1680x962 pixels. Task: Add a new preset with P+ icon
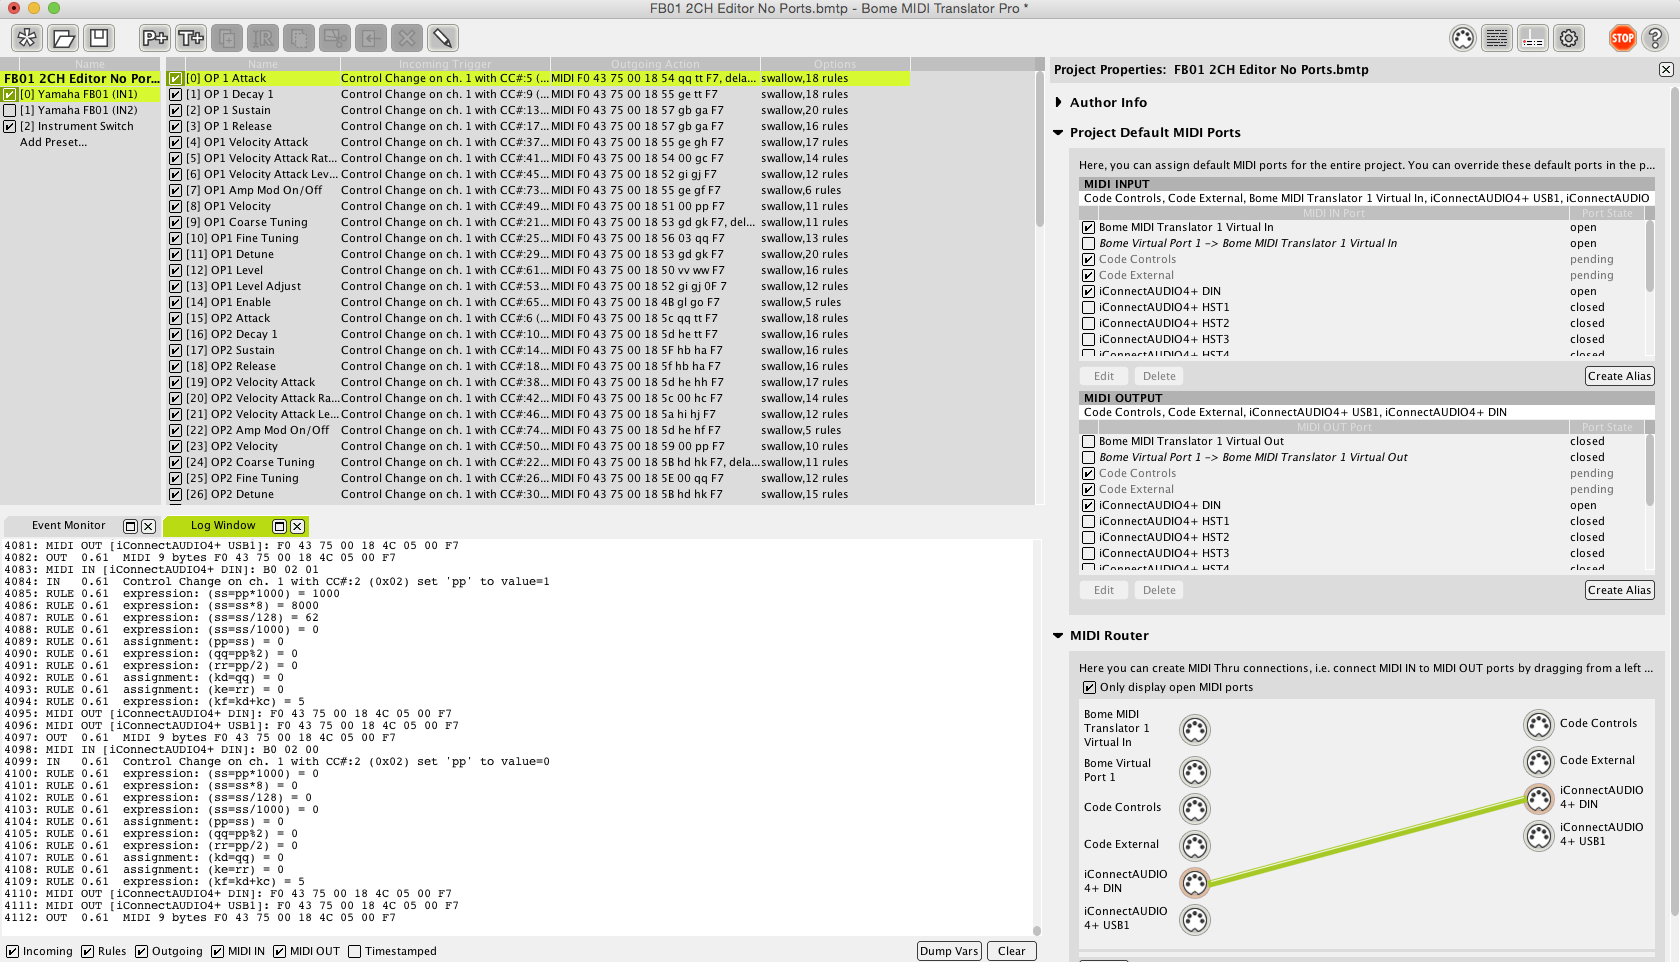[x=155, y=38]
